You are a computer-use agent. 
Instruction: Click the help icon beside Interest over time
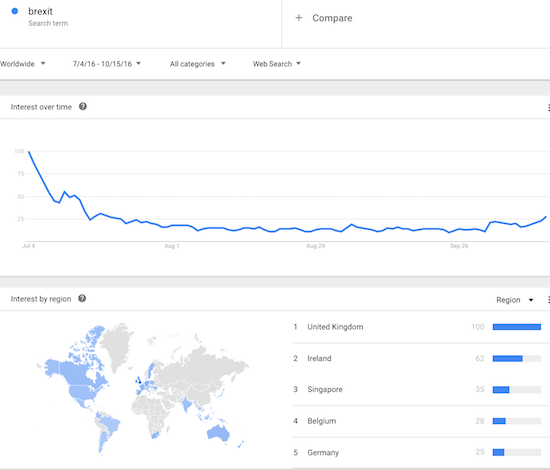pos(83,107)
